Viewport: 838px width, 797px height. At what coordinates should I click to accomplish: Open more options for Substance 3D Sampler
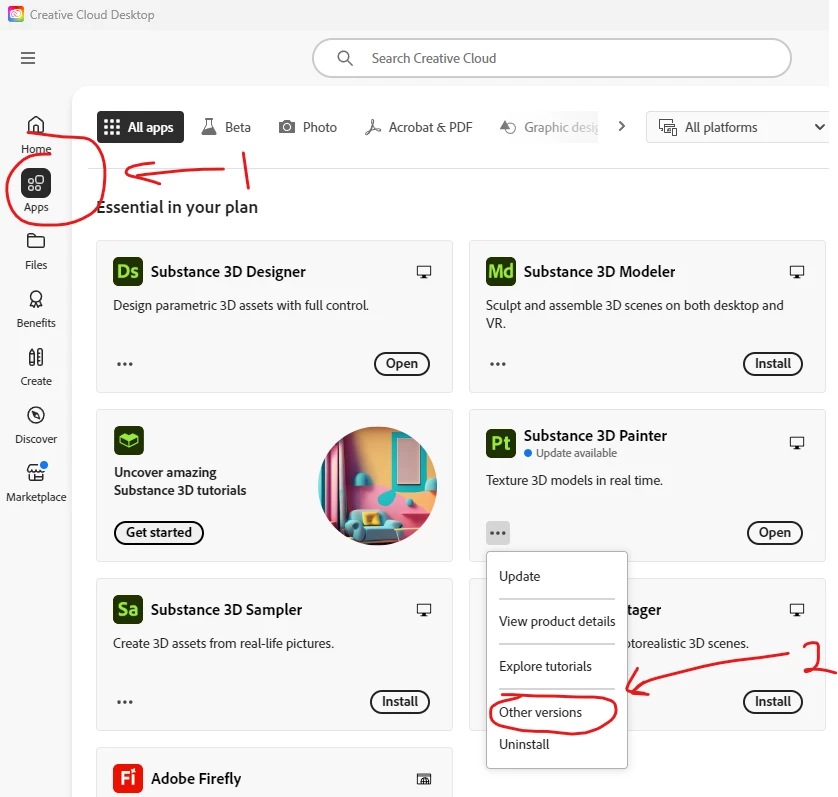125,702
